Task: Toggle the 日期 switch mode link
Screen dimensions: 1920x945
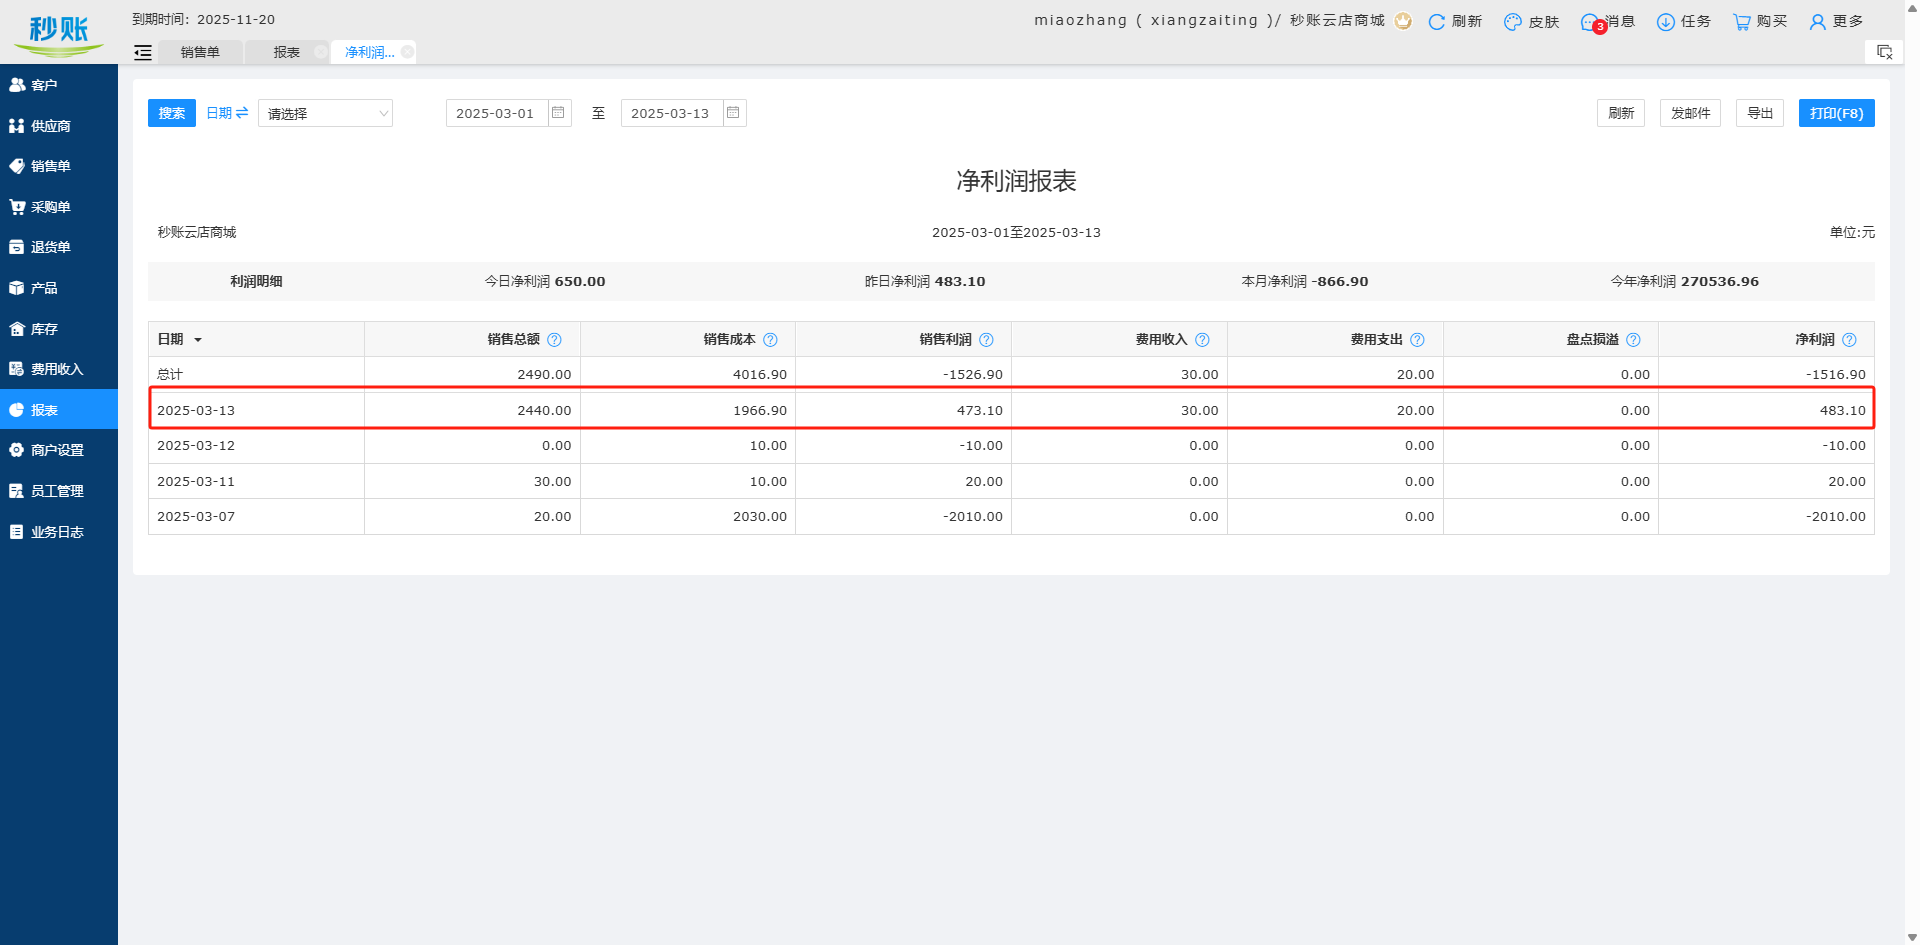Action: pos(227,113)
